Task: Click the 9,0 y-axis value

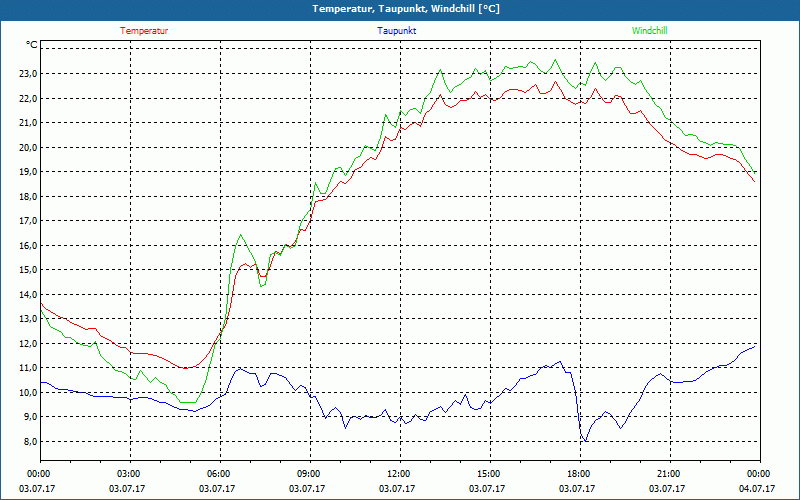Action: [31, 417]
